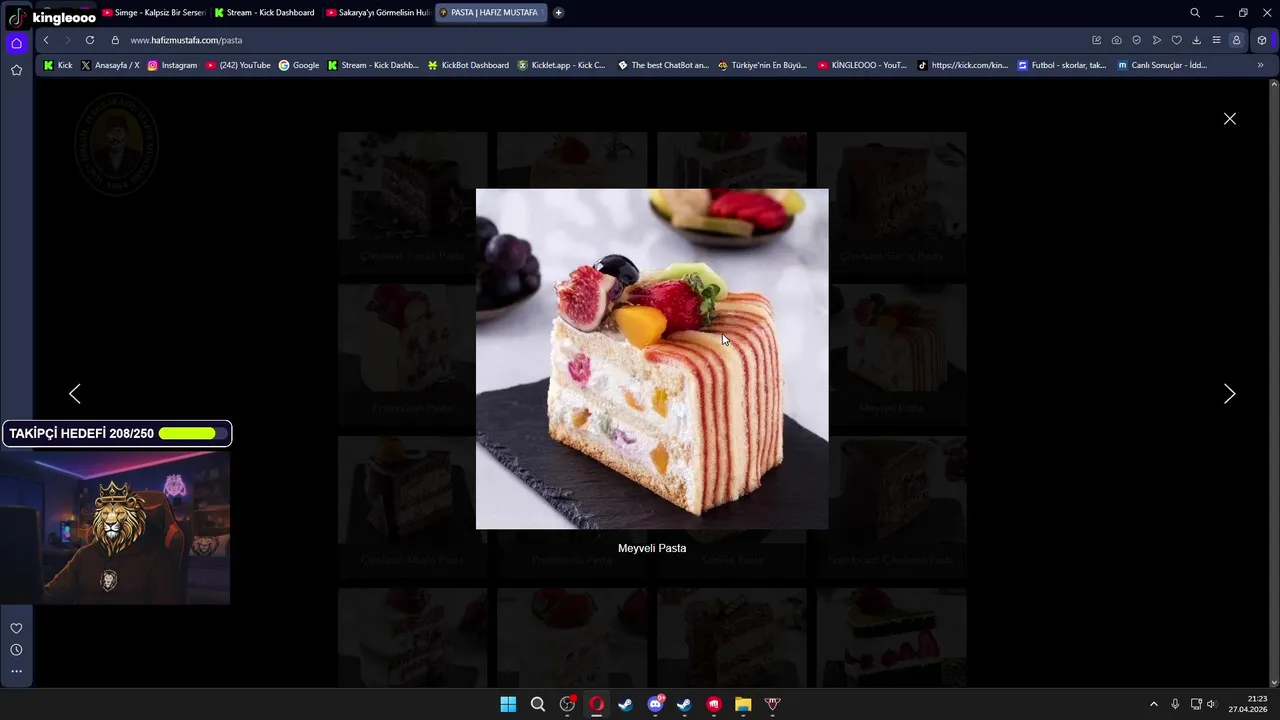The width and height of the screenshot is (1280, 720).
Task: Open the Türkiye'nin En Büyü... bookmark
Action: pos(762,65)
